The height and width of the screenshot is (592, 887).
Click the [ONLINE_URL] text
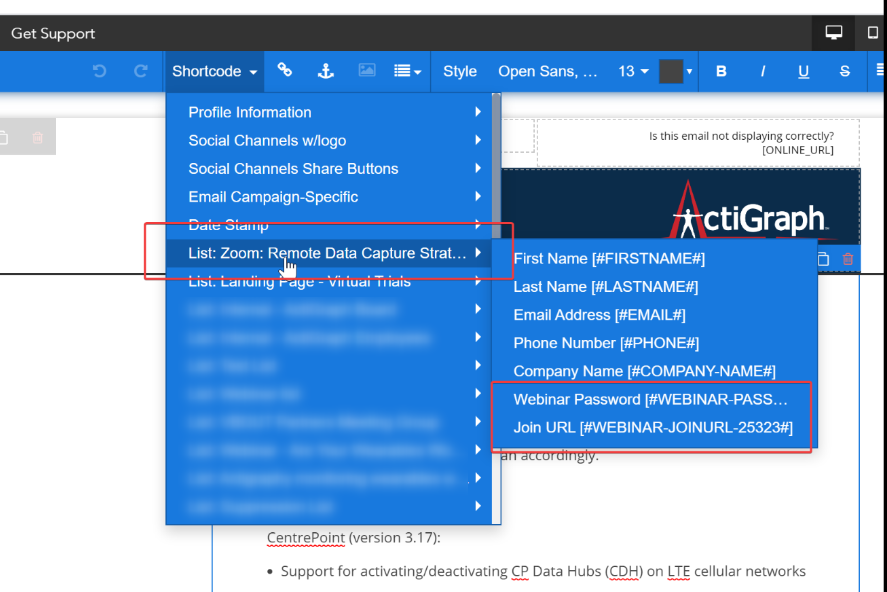click(x=798, y=150)
